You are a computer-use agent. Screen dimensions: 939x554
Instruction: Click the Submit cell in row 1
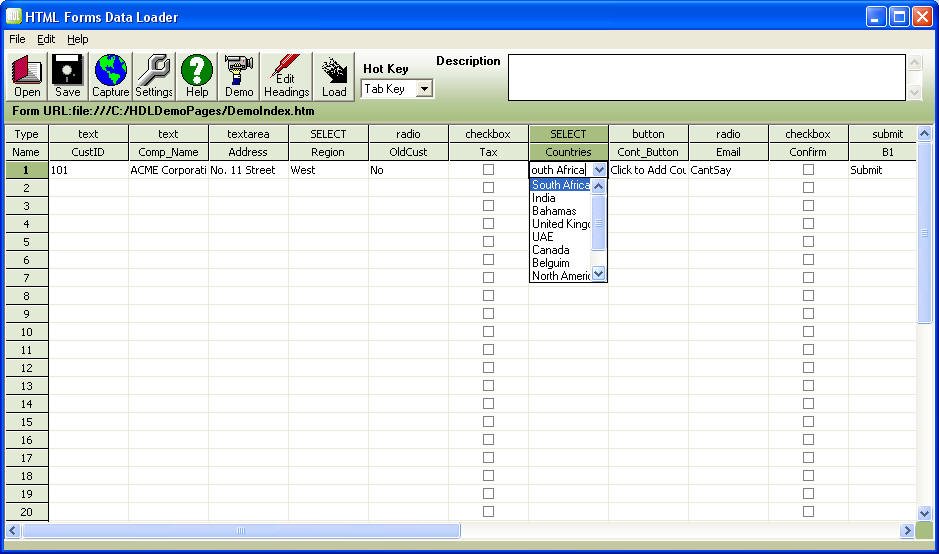(882, 170)
